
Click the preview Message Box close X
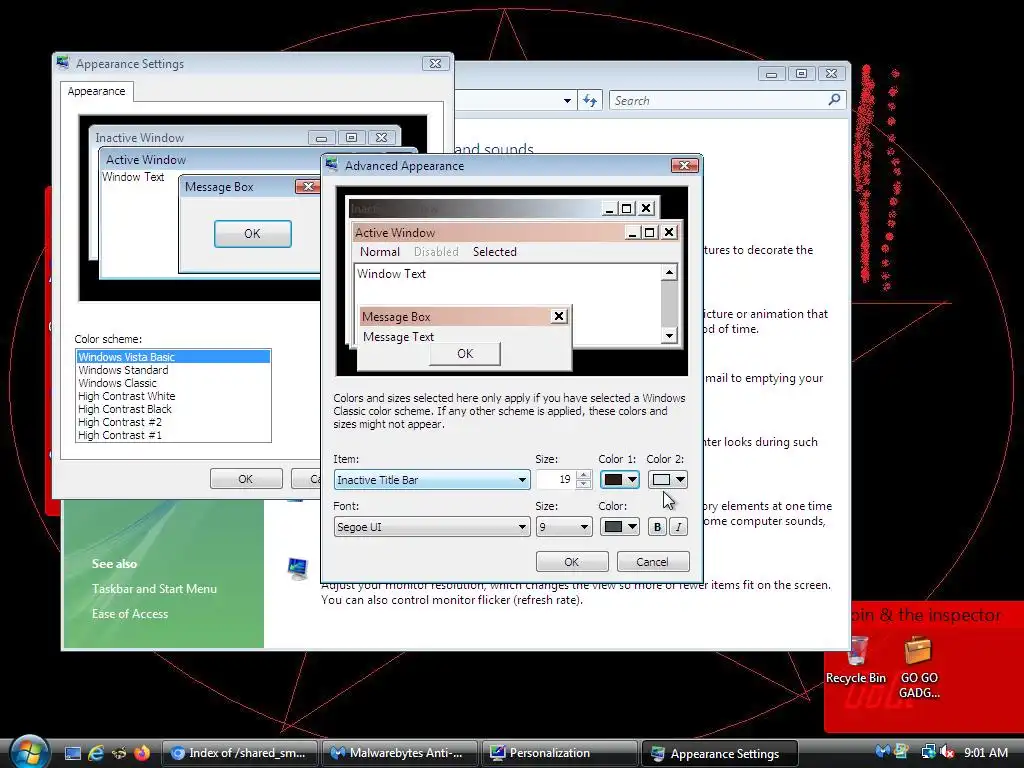click(x=559, y=317)
